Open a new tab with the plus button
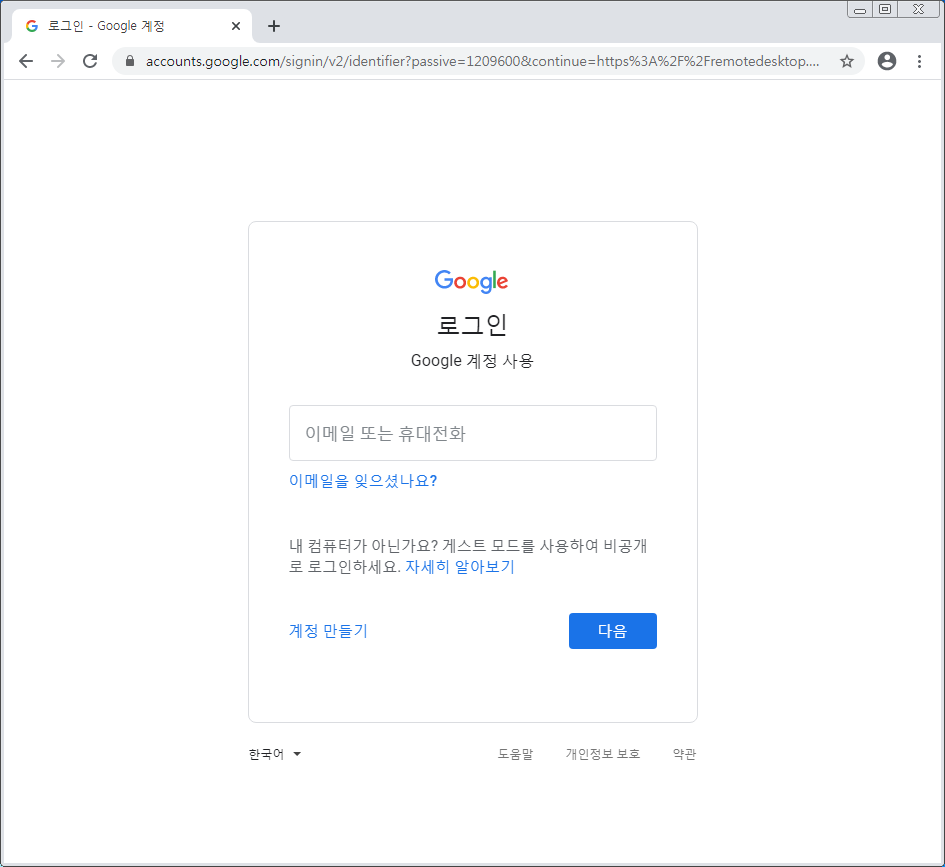Viewport: 945px width, 867px height. [274, 26]
